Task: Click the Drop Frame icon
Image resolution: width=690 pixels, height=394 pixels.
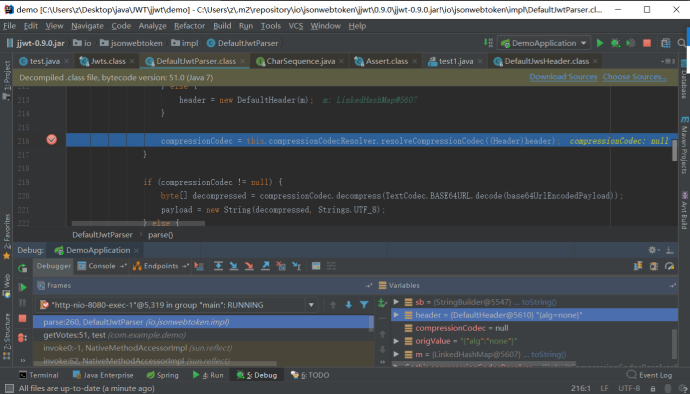Action: click(x=281, y=266)
